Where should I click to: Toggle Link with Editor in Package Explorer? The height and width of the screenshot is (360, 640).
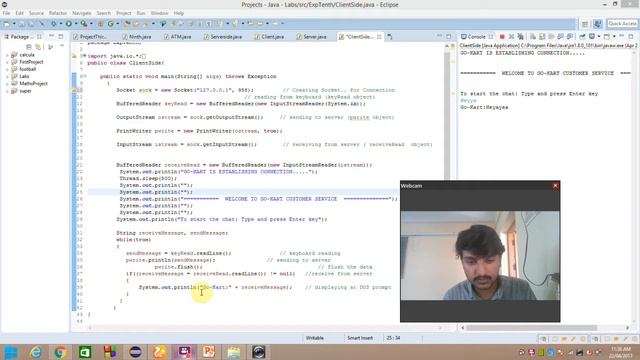click(x=38, y=47)
